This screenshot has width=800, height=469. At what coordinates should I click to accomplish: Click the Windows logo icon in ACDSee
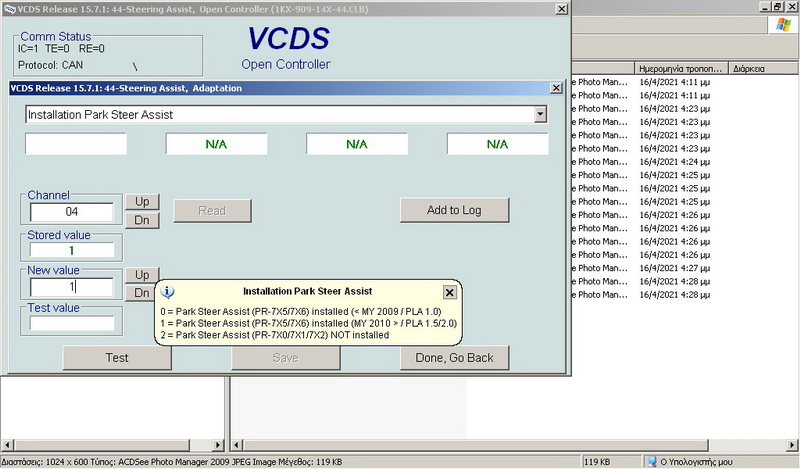coord(783,24)
